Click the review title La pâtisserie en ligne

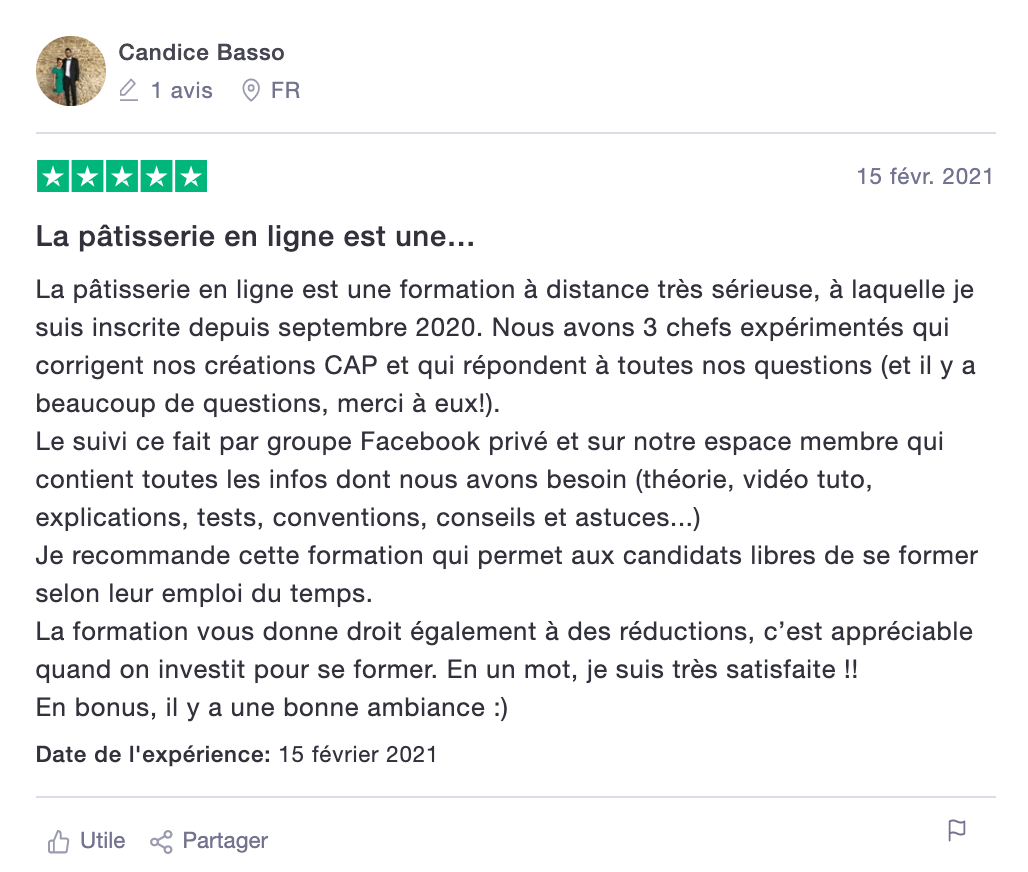coord(255,237)
